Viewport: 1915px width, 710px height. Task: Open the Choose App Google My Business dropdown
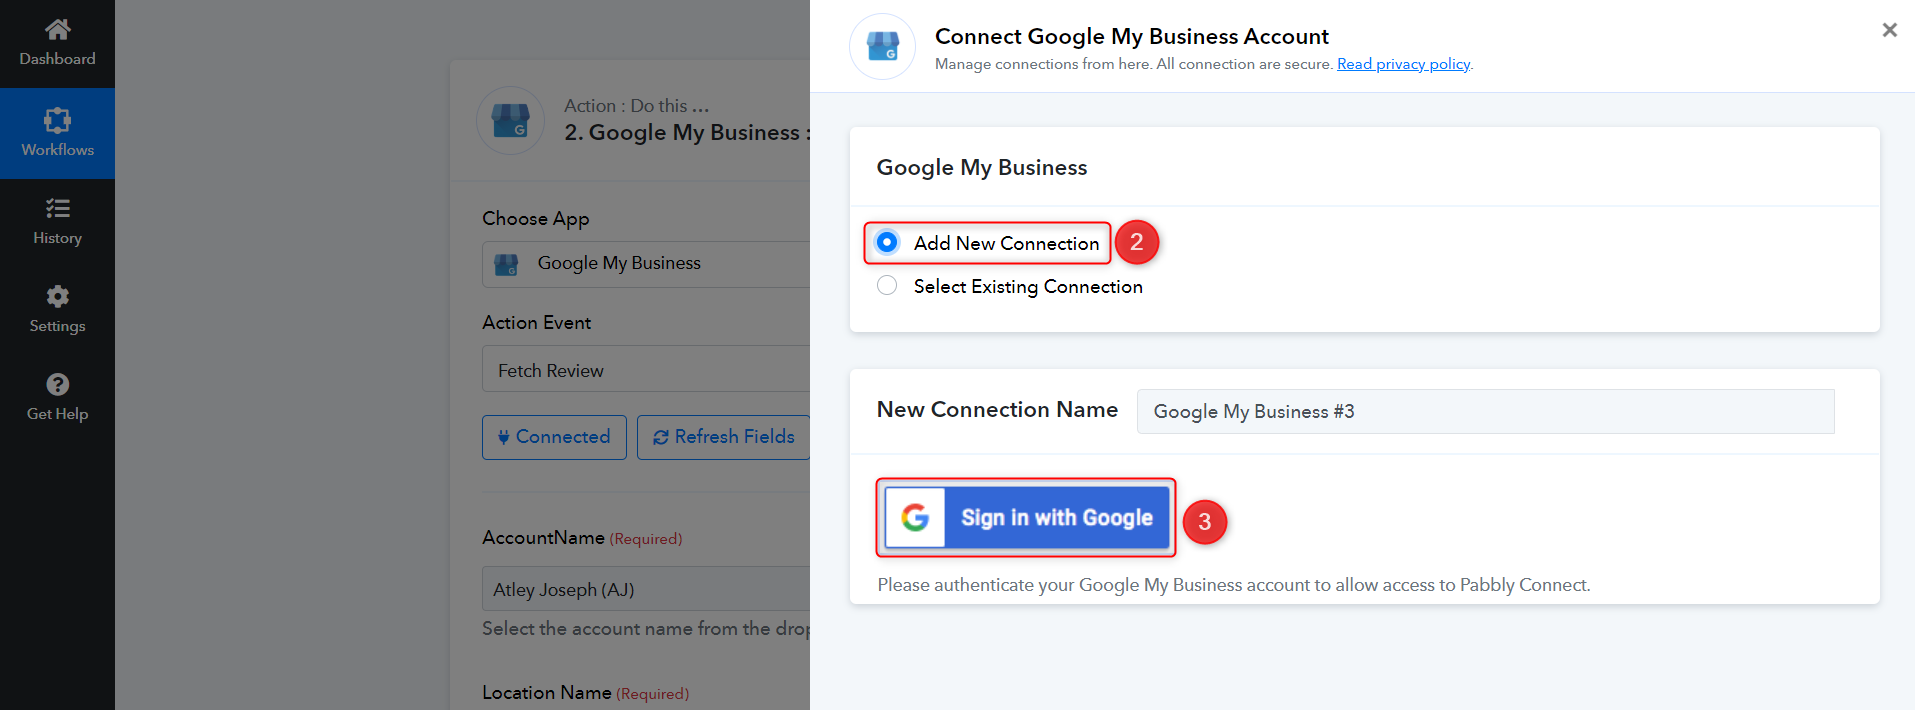click(646, 264)
